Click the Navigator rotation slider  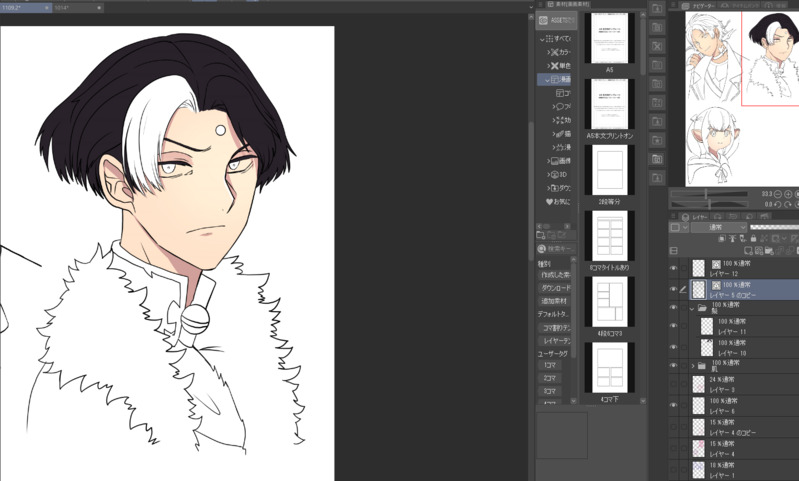click(x=709, y=204)
